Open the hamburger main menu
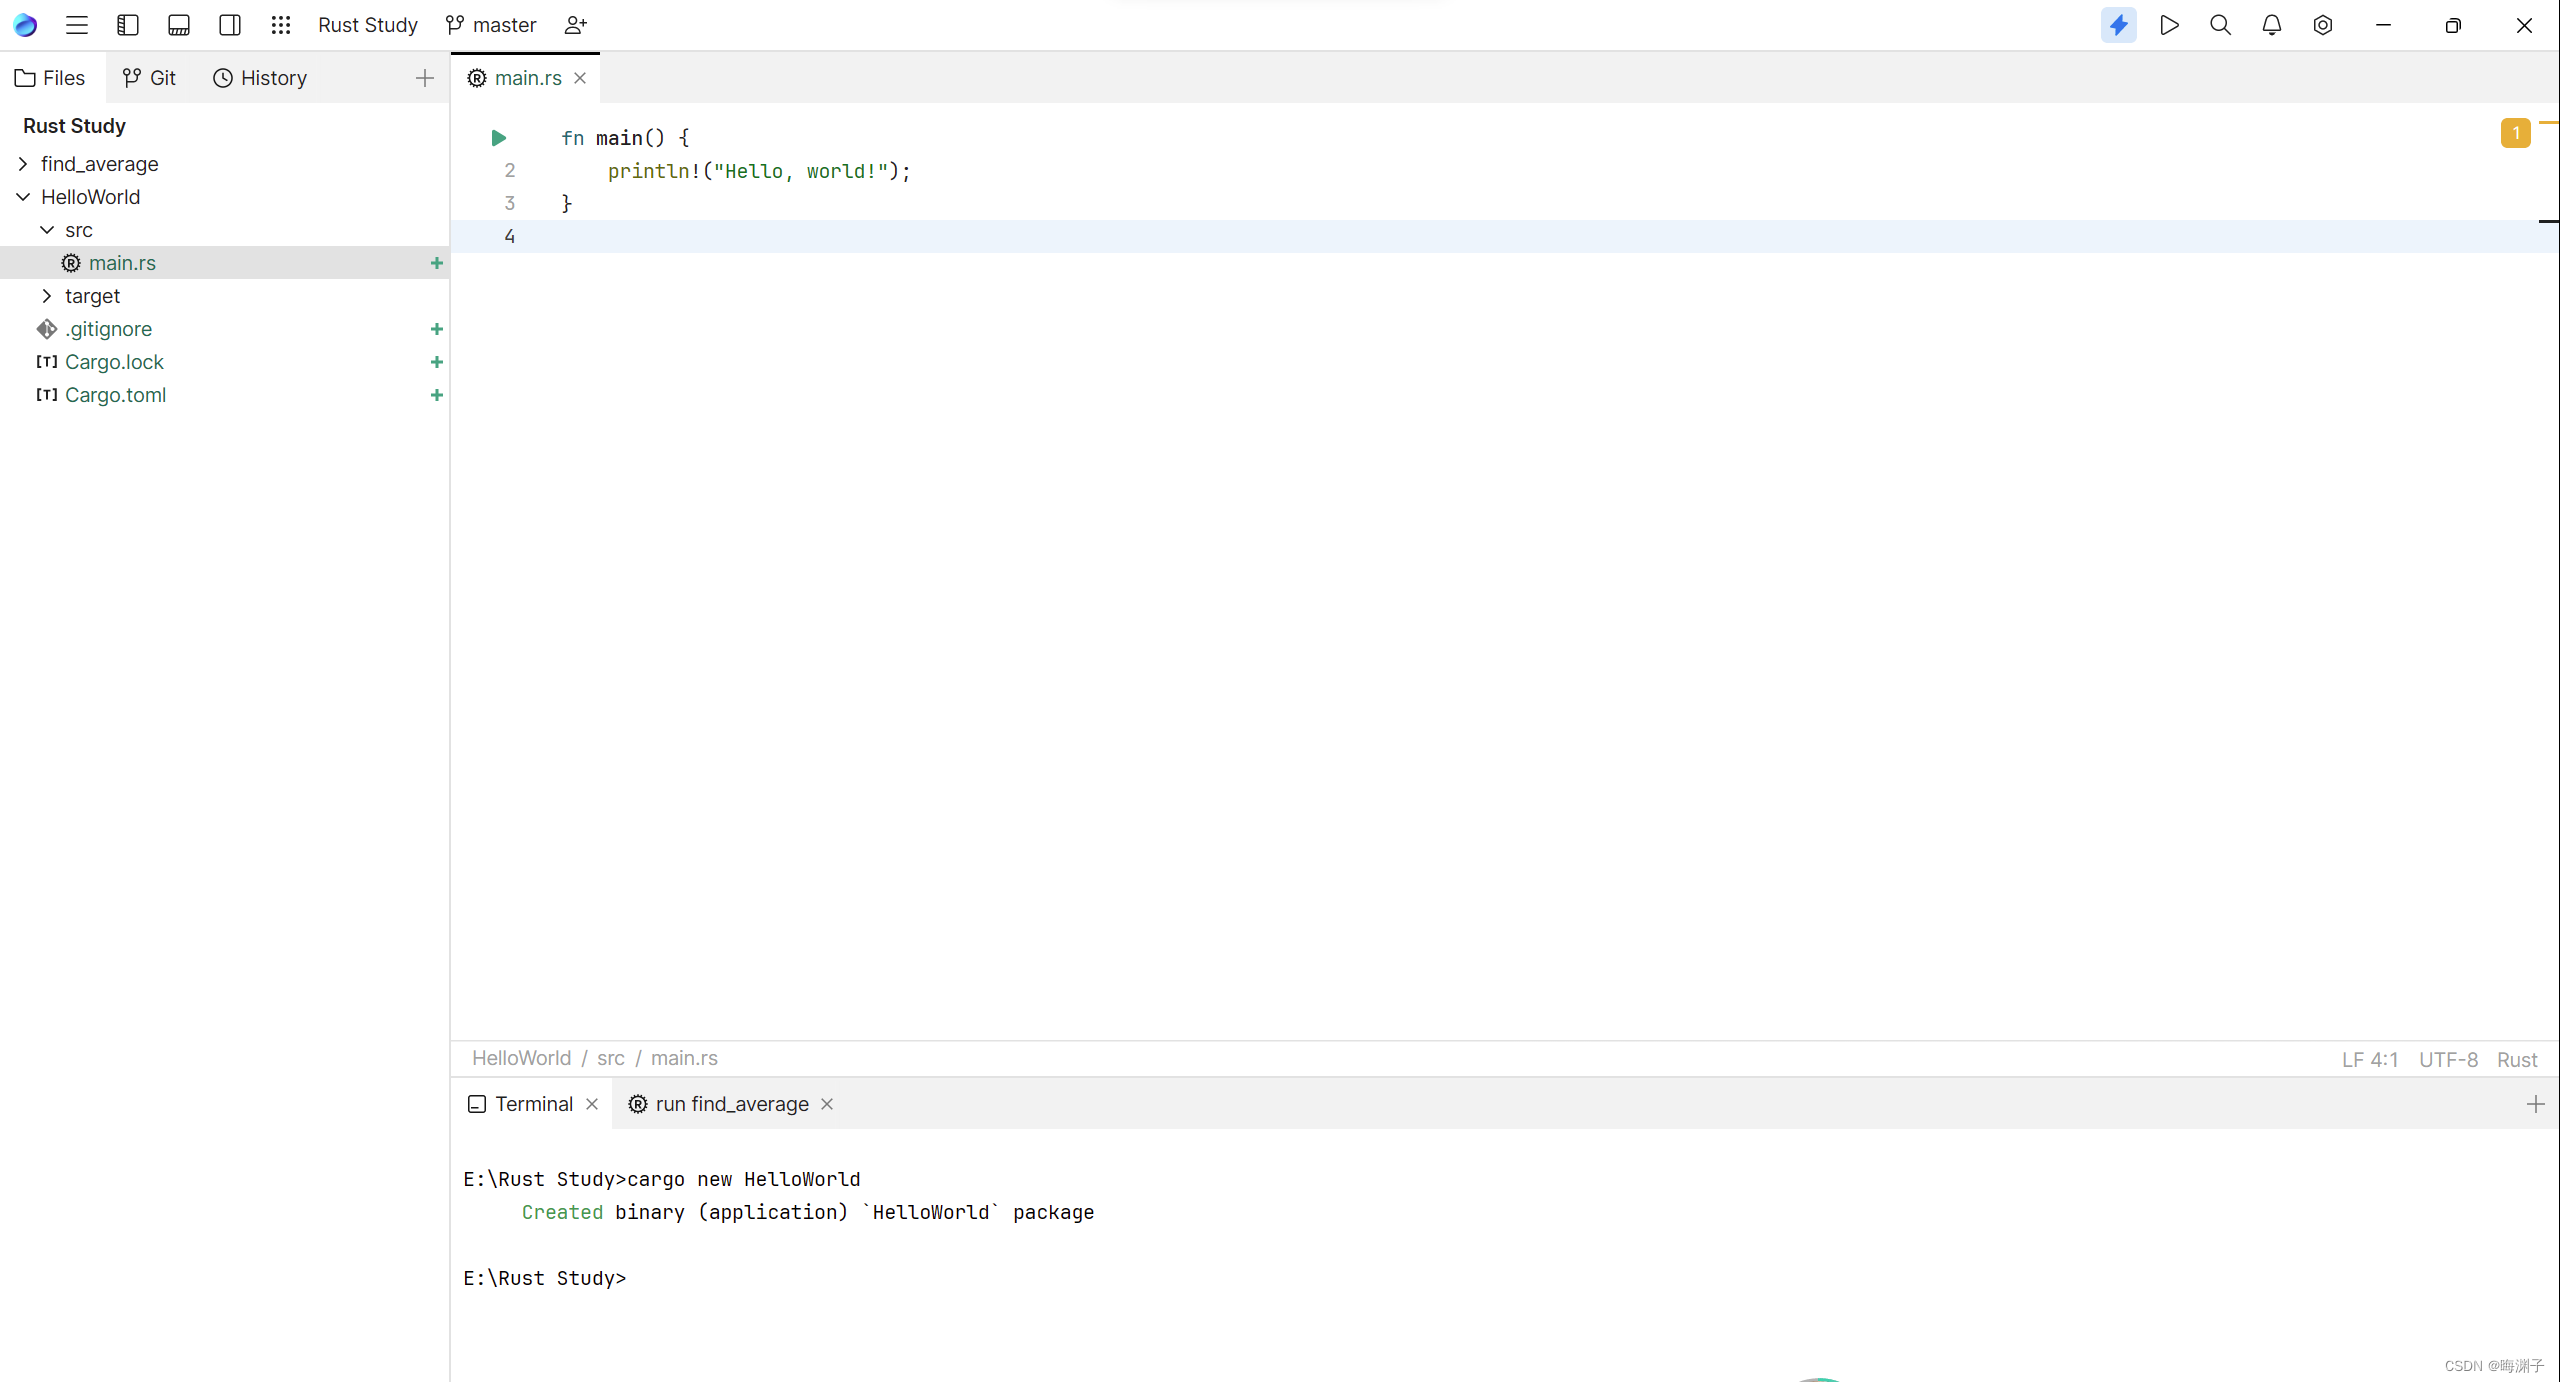Screen dimensions: 2560x1382 point(77,25)
